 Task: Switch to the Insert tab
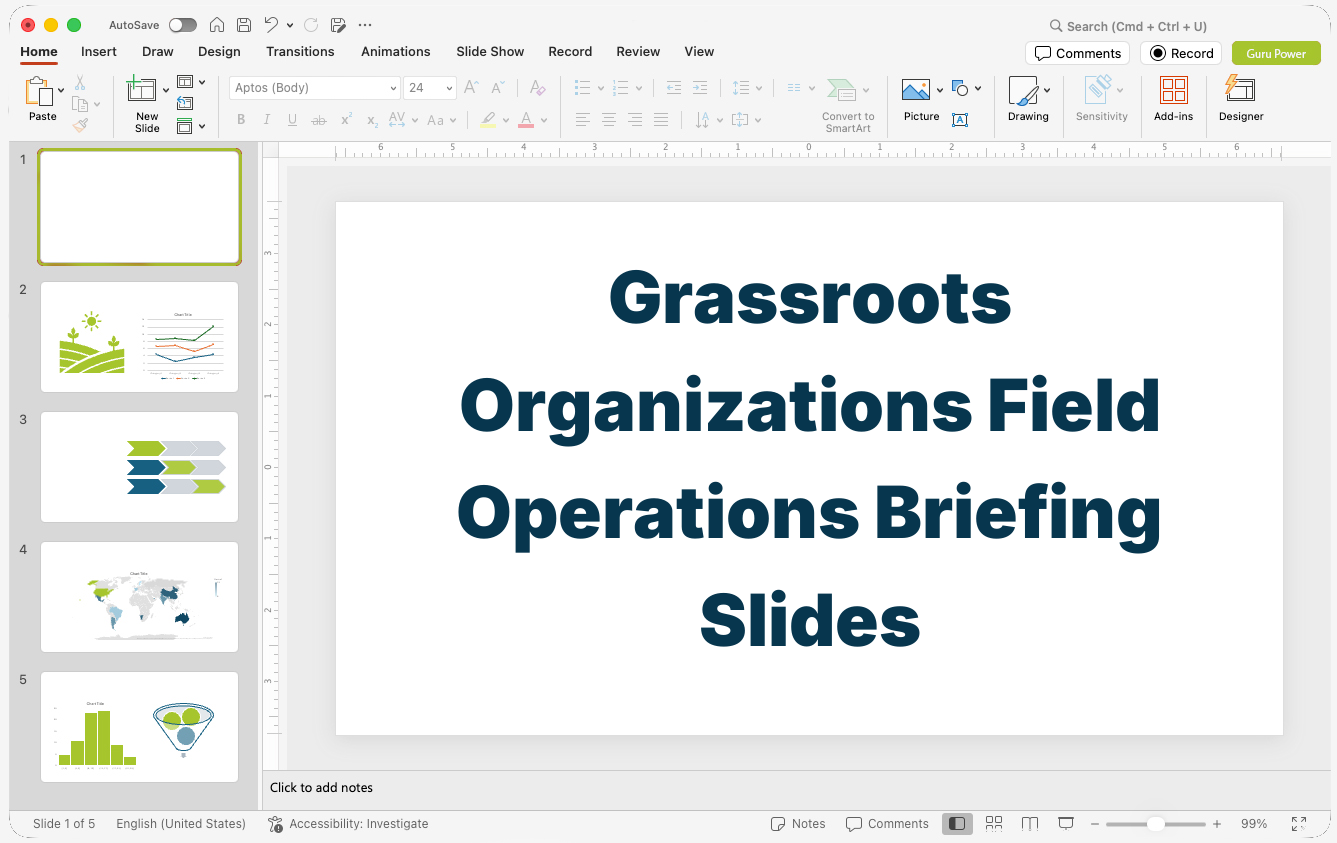point(99,52)
